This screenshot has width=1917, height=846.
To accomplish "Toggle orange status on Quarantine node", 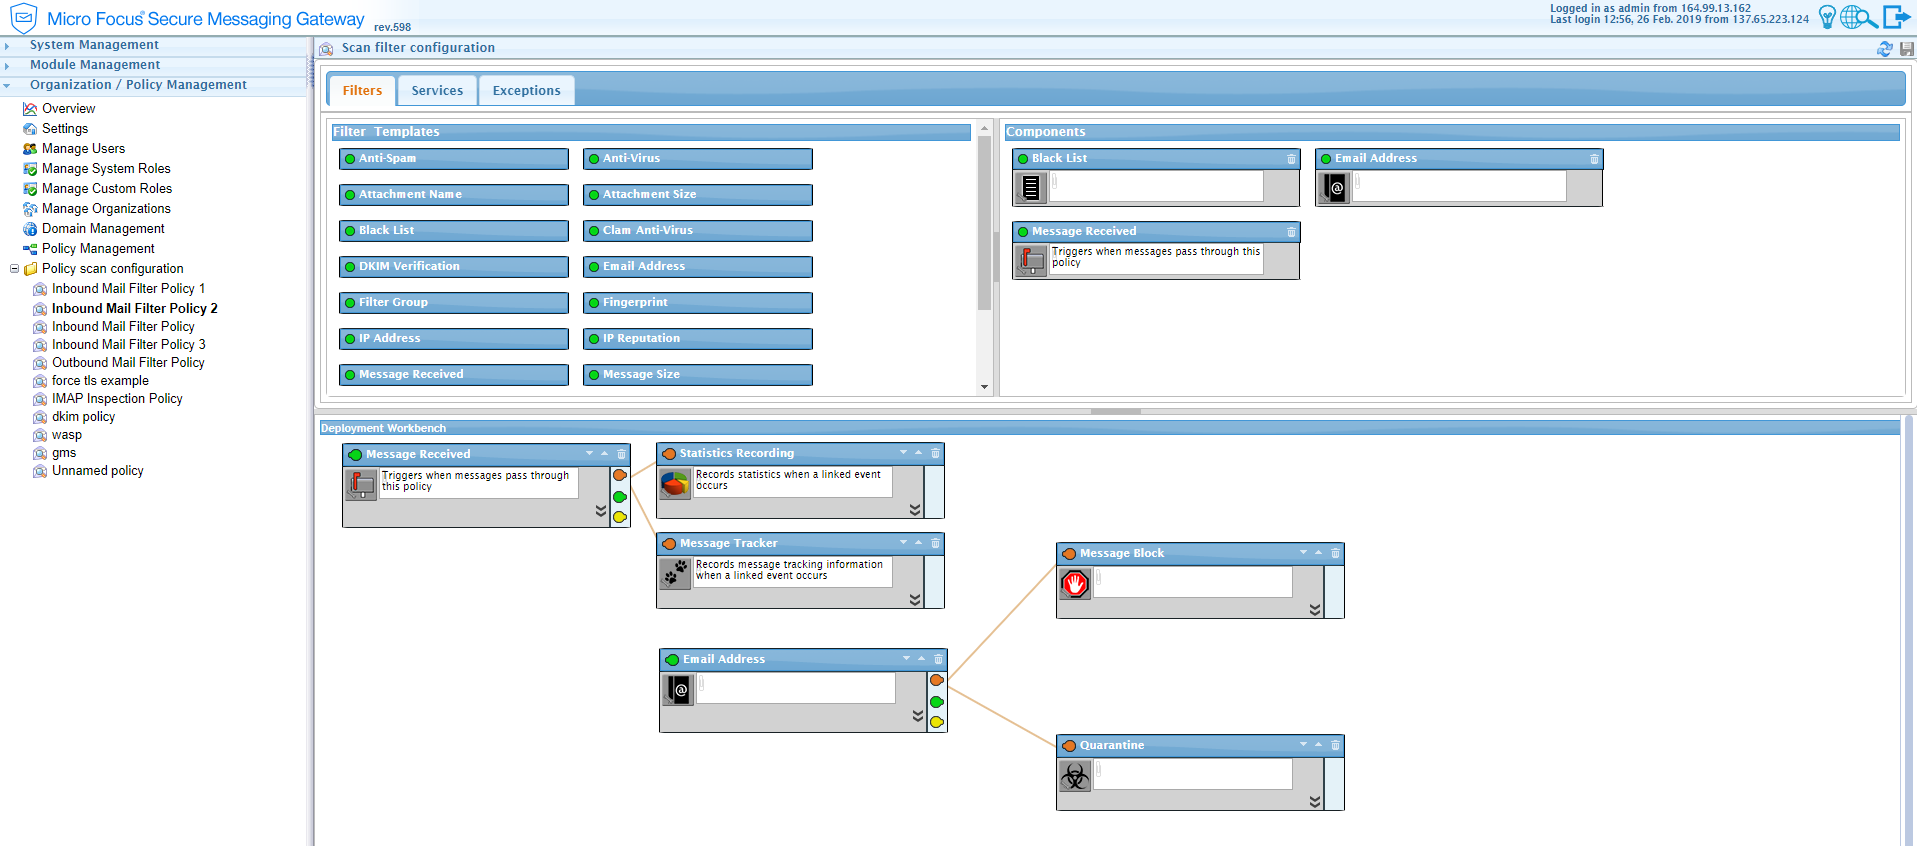I will coord(1069,746).
